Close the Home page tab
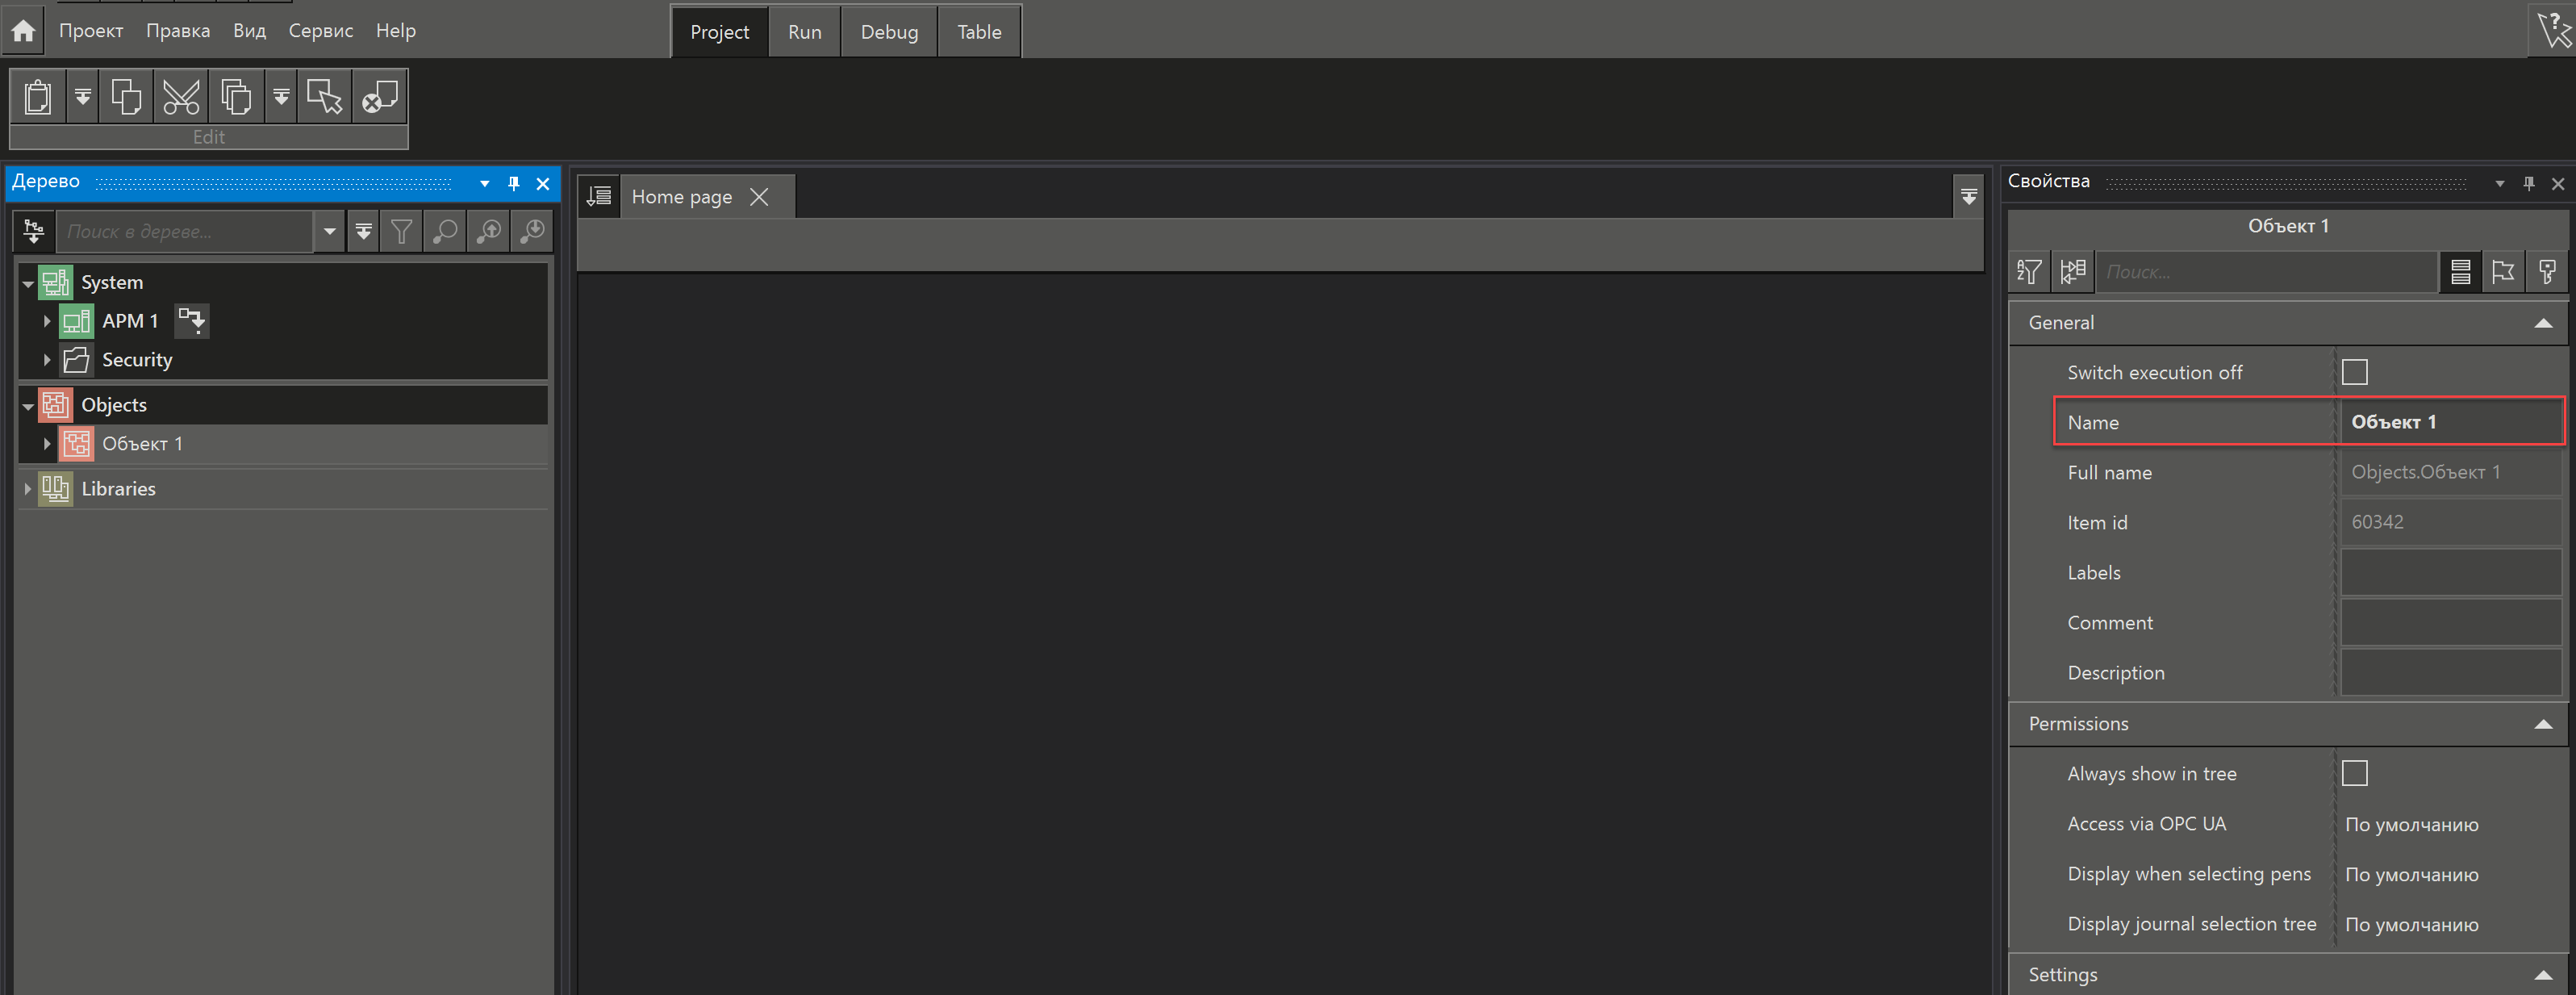This screenshot has height=995, width=2576. coord(759,197)
